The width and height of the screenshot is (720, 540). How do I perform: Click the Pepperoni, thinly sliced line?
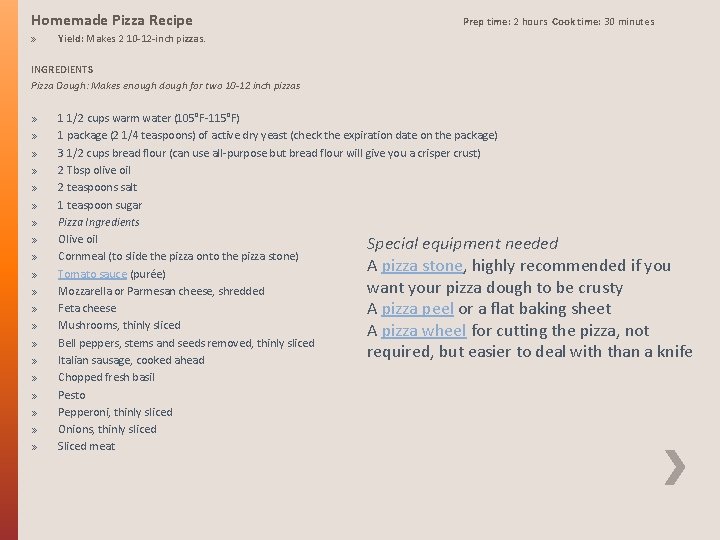point(115,412)
